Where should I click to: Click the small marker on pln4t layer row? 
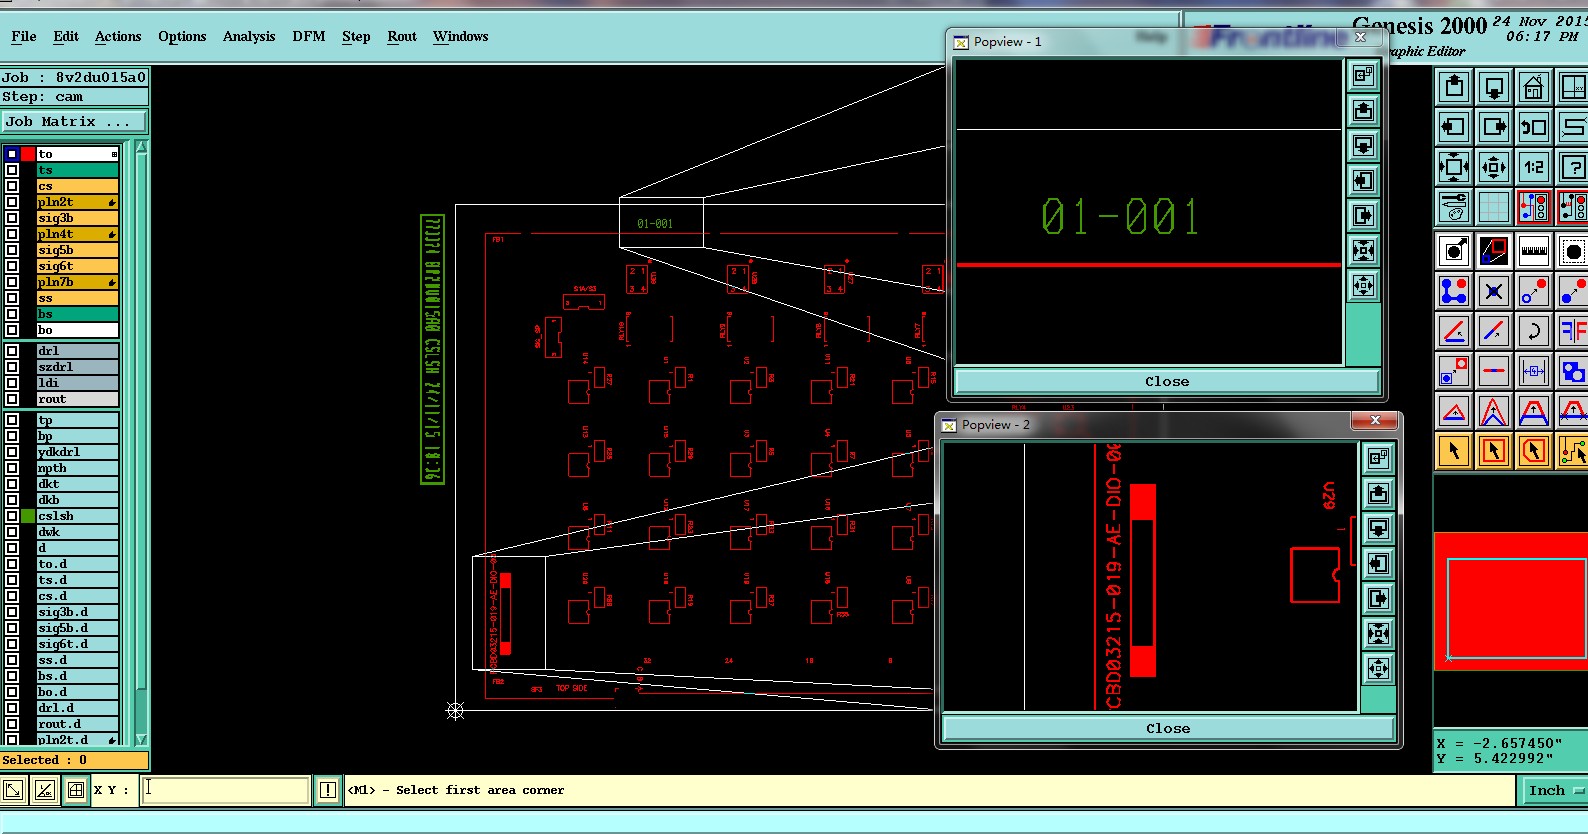(112, 234)
